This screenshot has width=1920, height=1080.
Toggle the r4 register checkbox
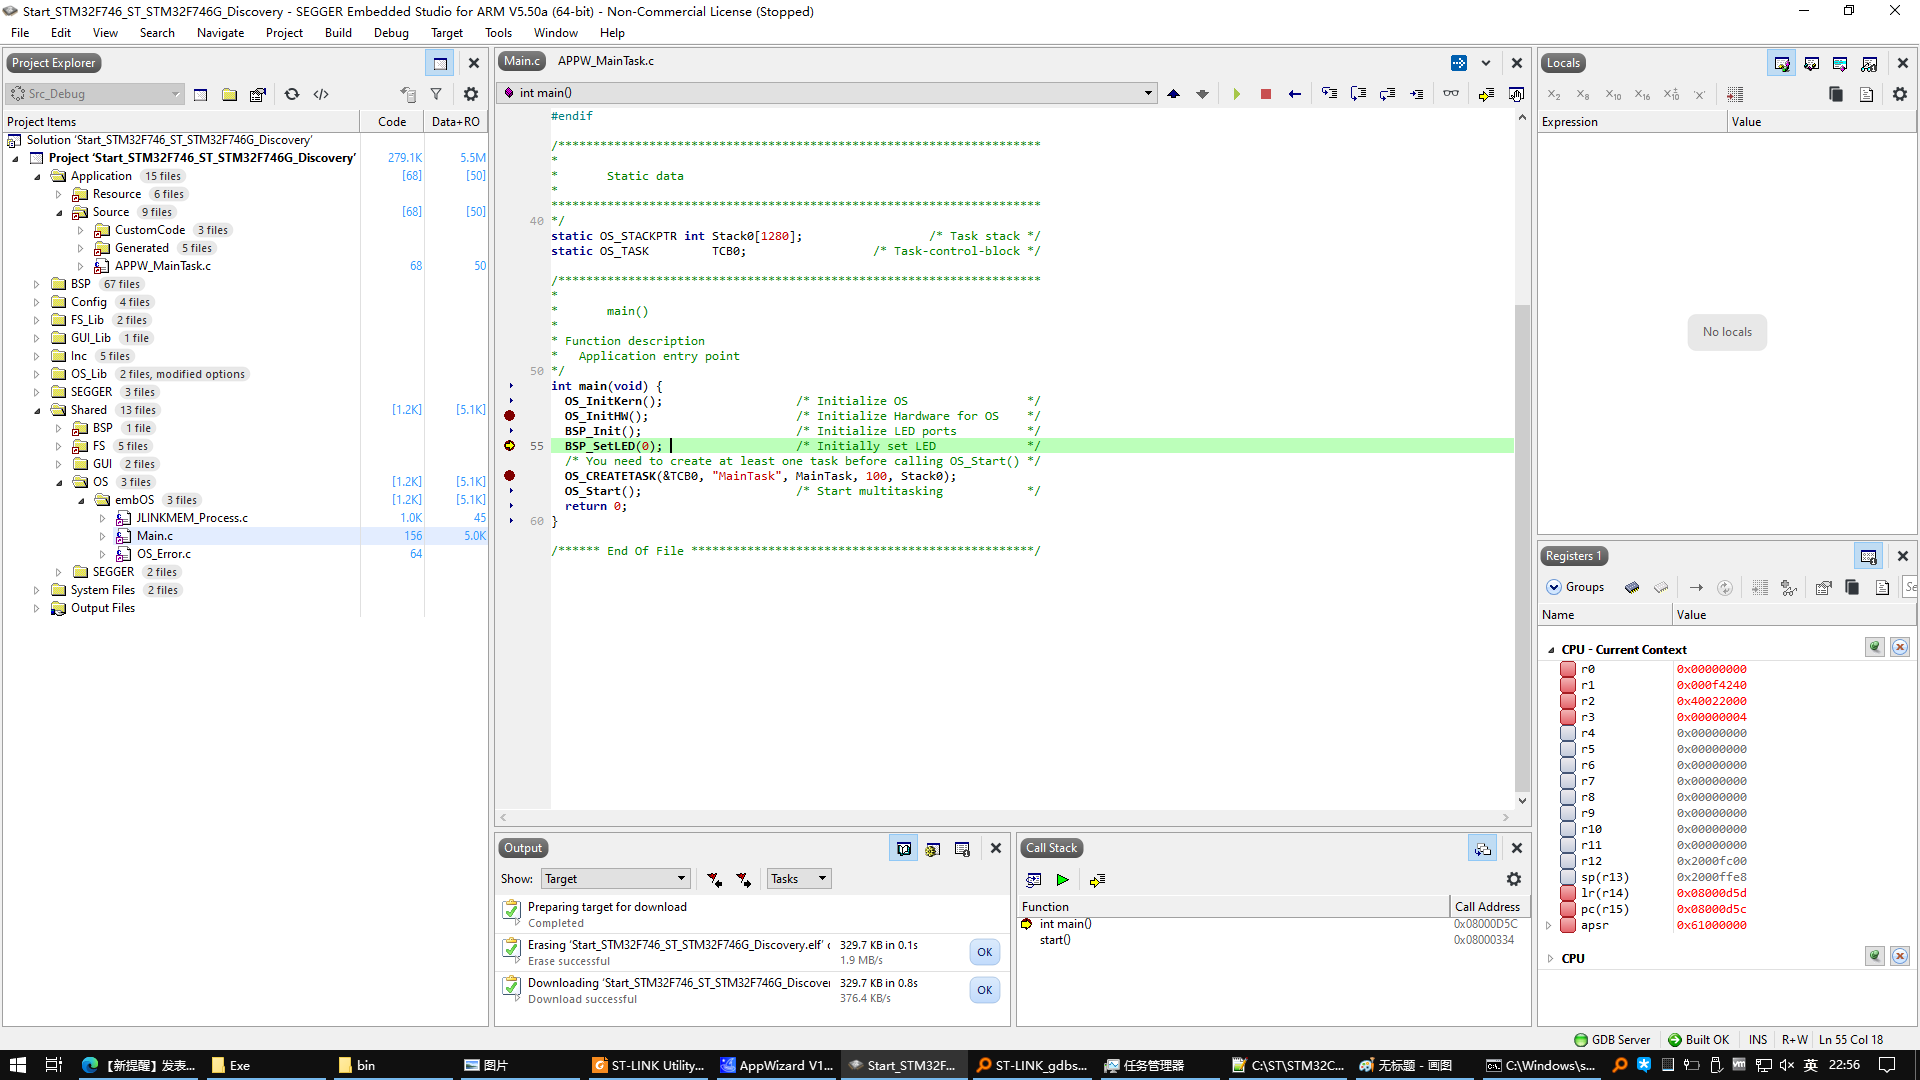pos(1568,733)
